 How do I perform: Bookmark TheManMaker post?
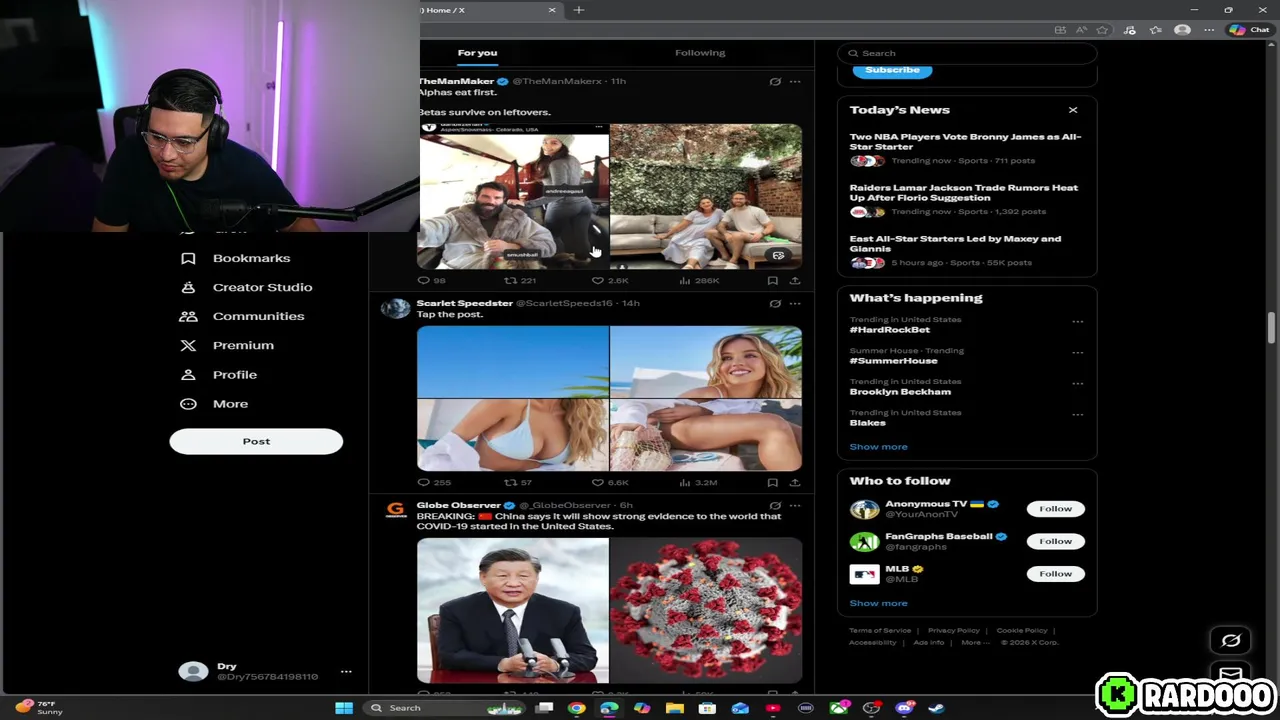(773, 281)
